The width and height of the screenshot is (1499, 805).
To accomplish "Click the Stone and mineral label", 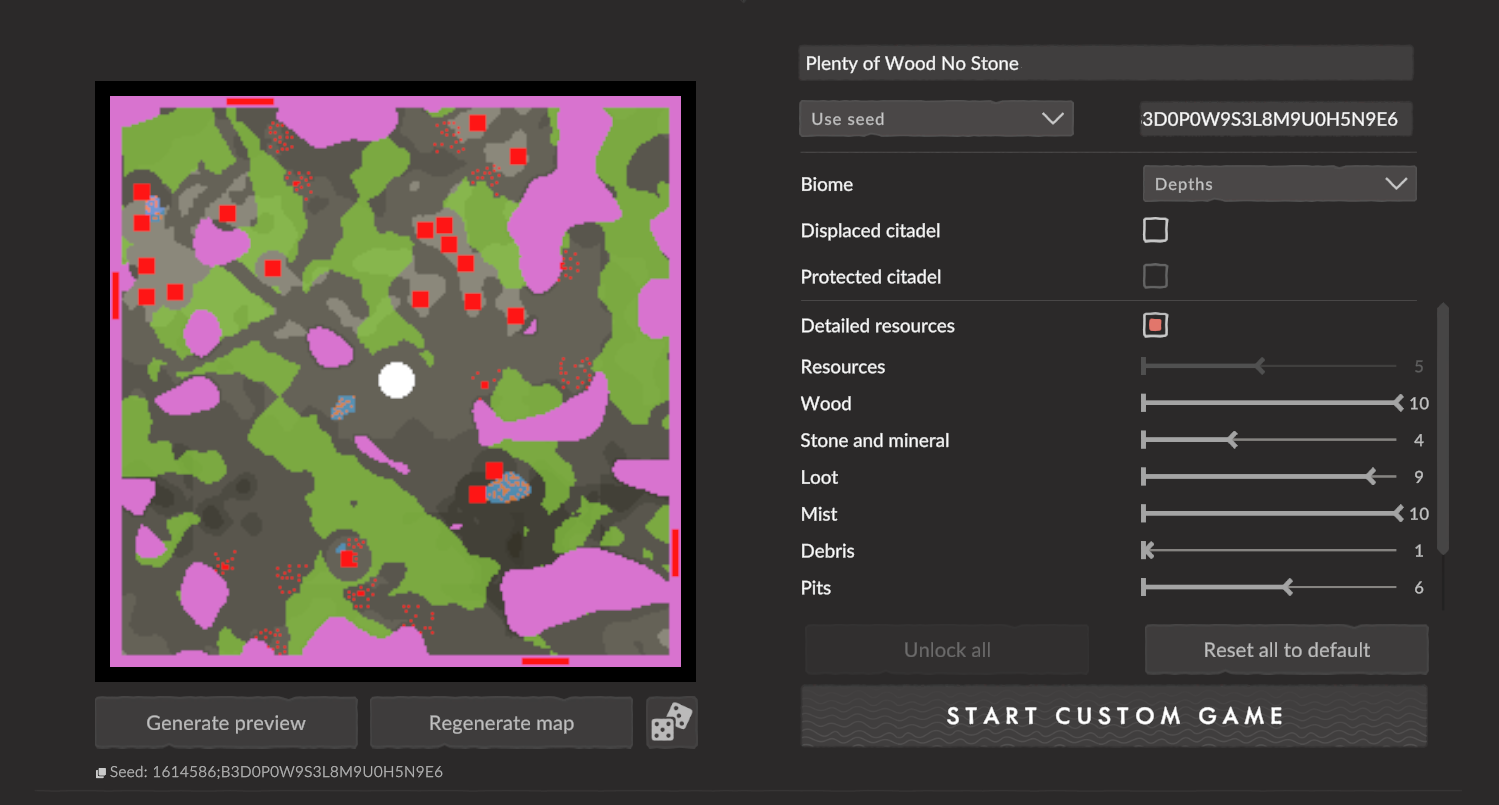I will pyautogui.click(x=875, y=441).
